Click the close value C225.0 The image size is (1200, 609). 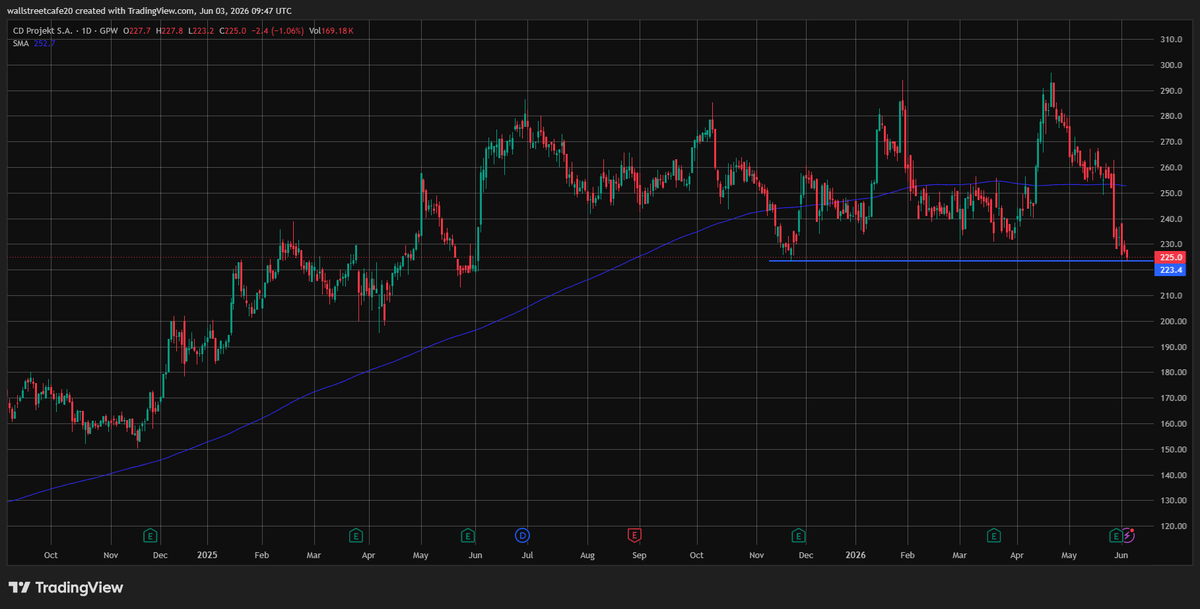[233, 31]
